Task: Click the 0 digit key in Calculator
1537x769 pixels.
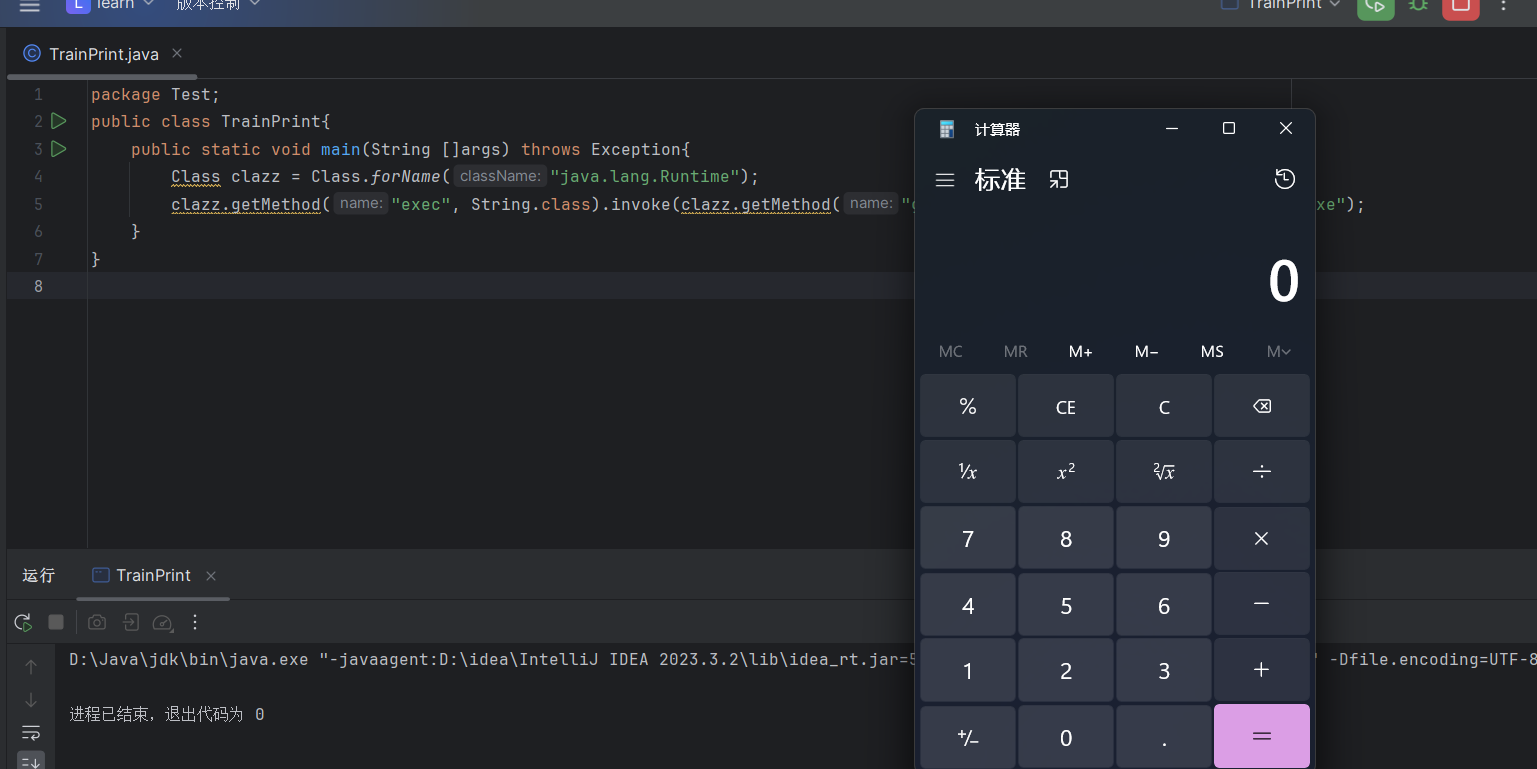Action: pos(1066,737)
